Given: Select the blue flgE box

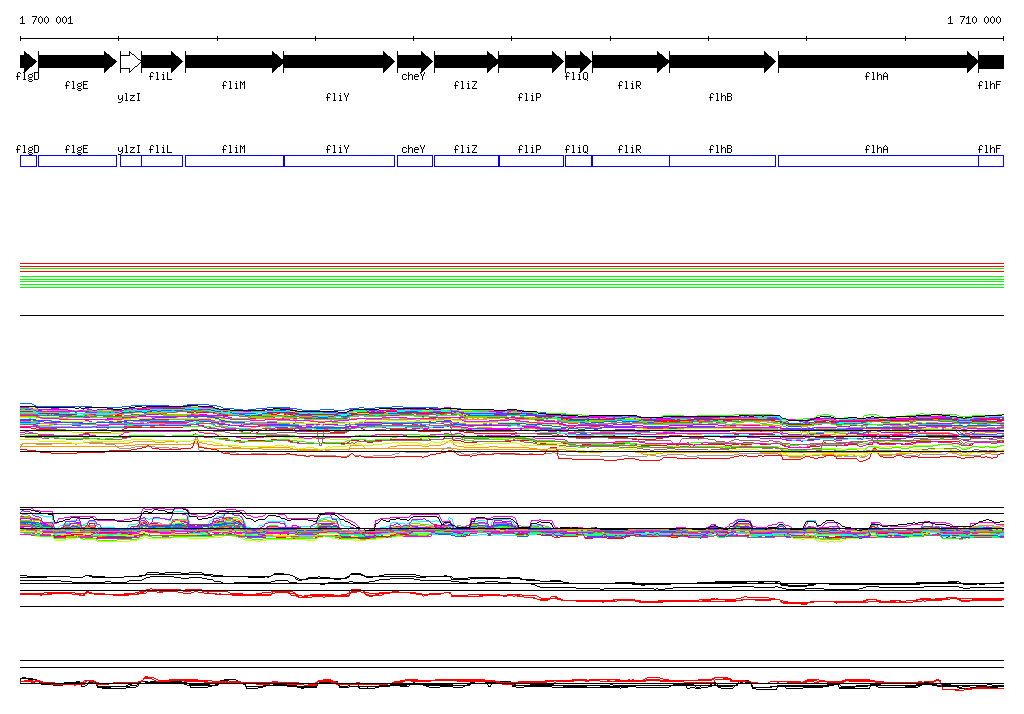Looking at the screenshot, I should (78, 161).
